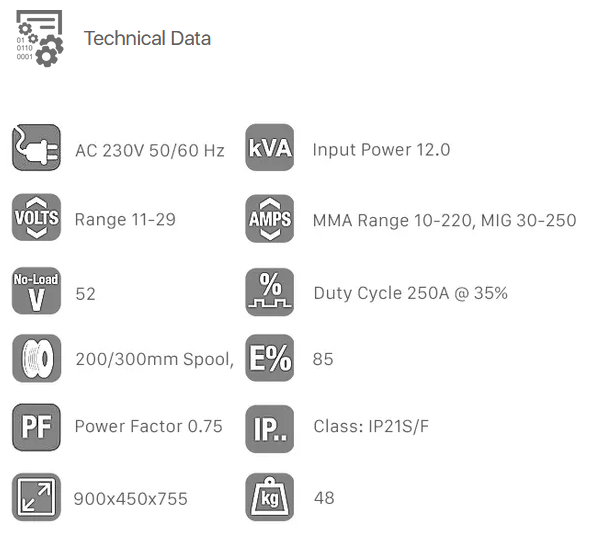This screenshot has height=546, width=593.
Task: Click the kg weight icon
Action: (270, 497)
